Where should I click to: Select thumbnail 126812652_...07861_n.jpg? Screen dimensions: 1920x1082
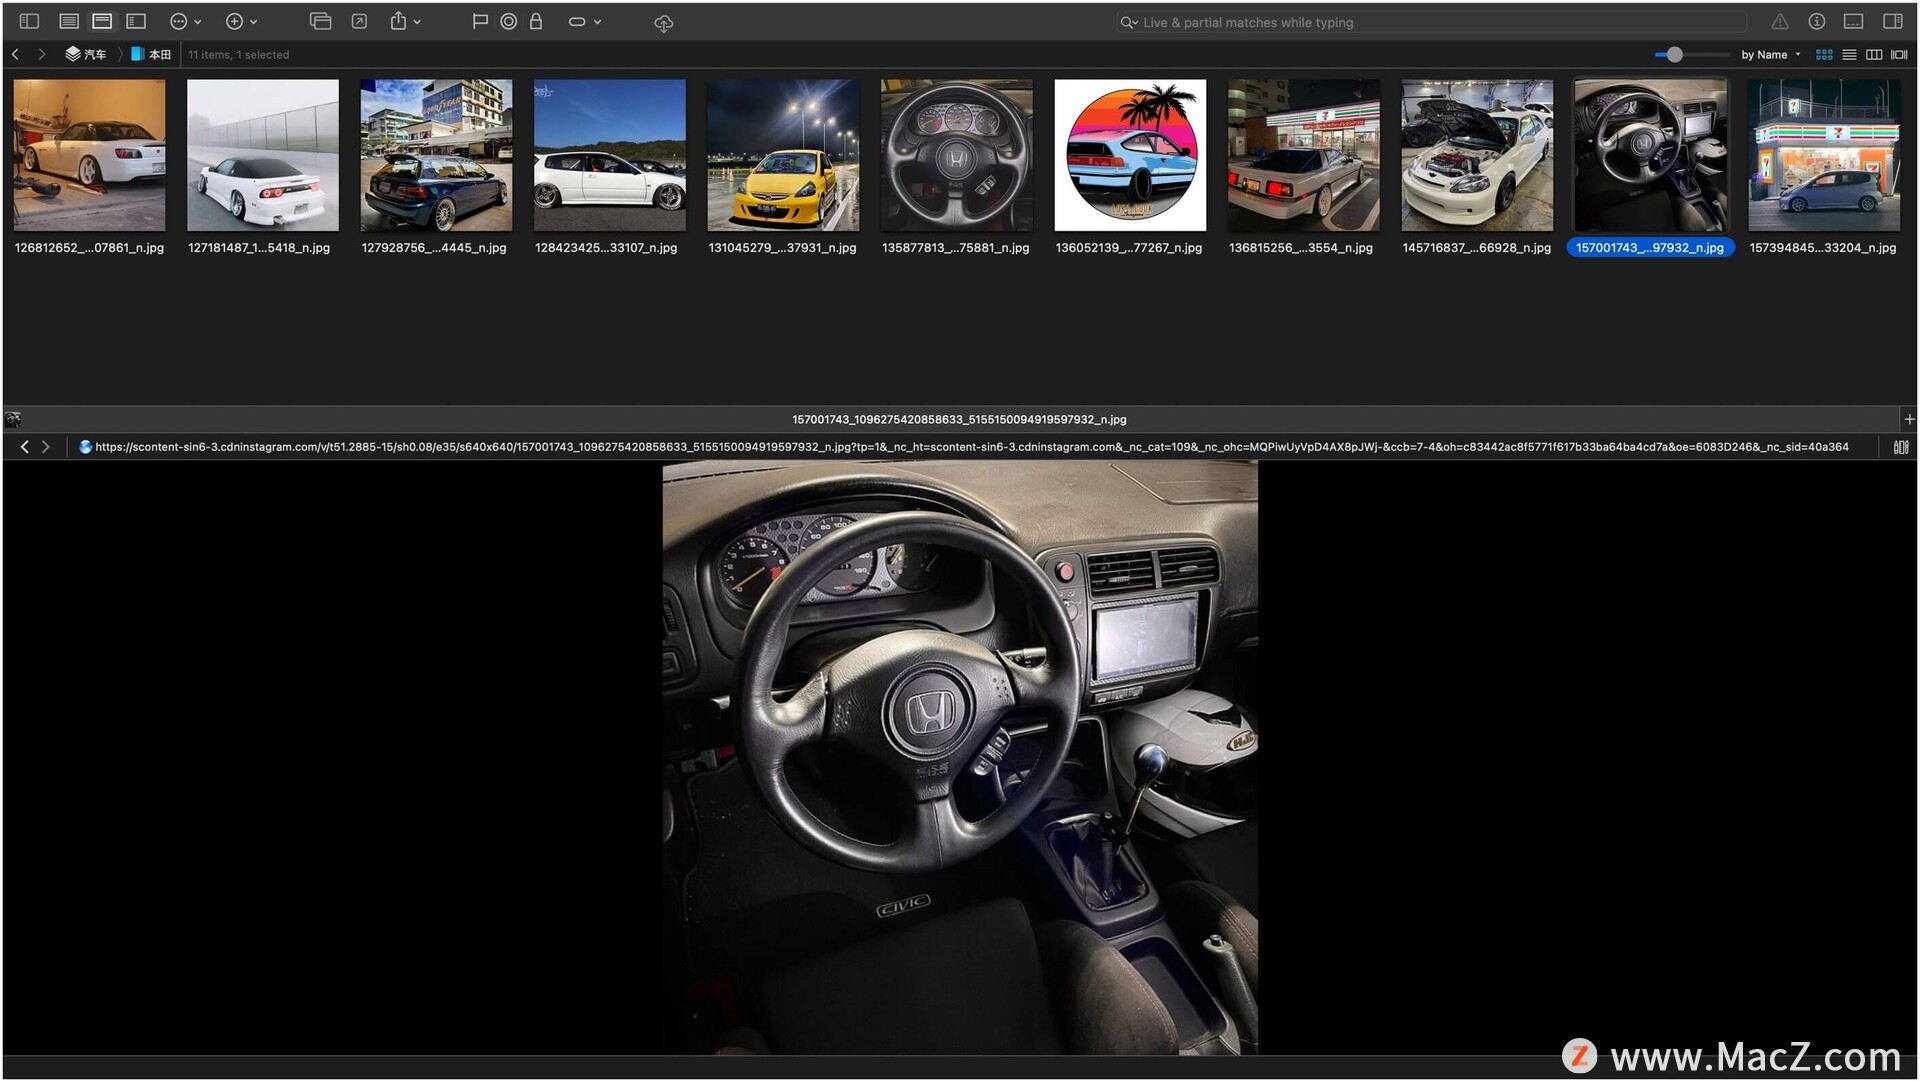click(89, 155)
